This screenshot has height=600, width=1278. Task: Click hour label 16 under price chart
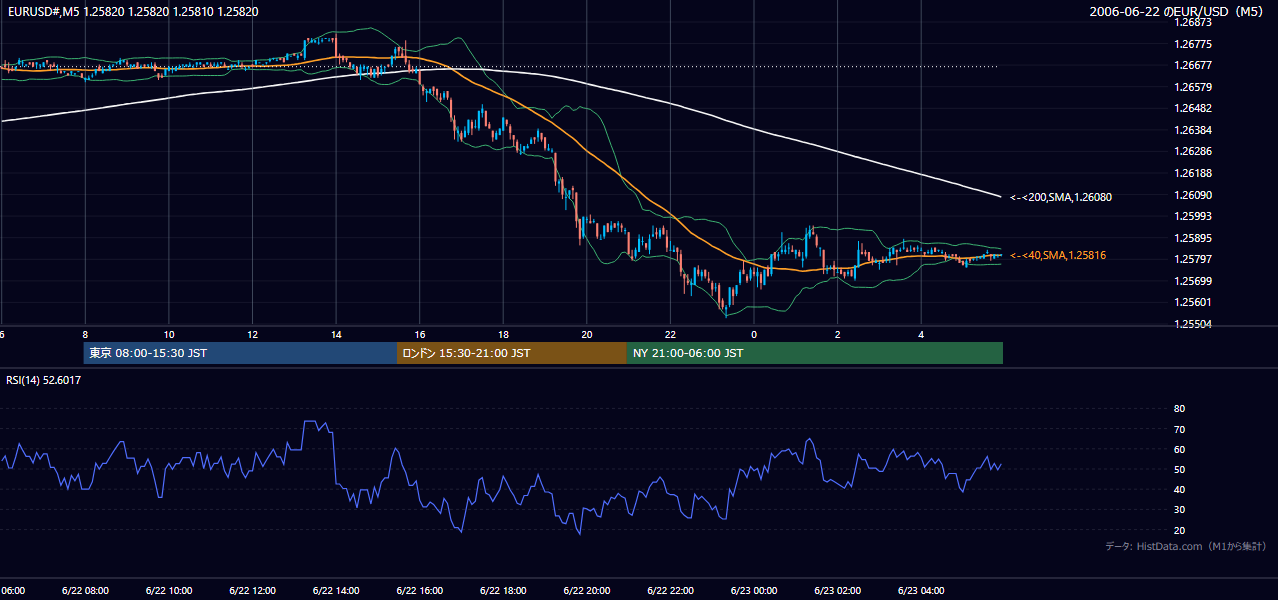click(420, 334)
